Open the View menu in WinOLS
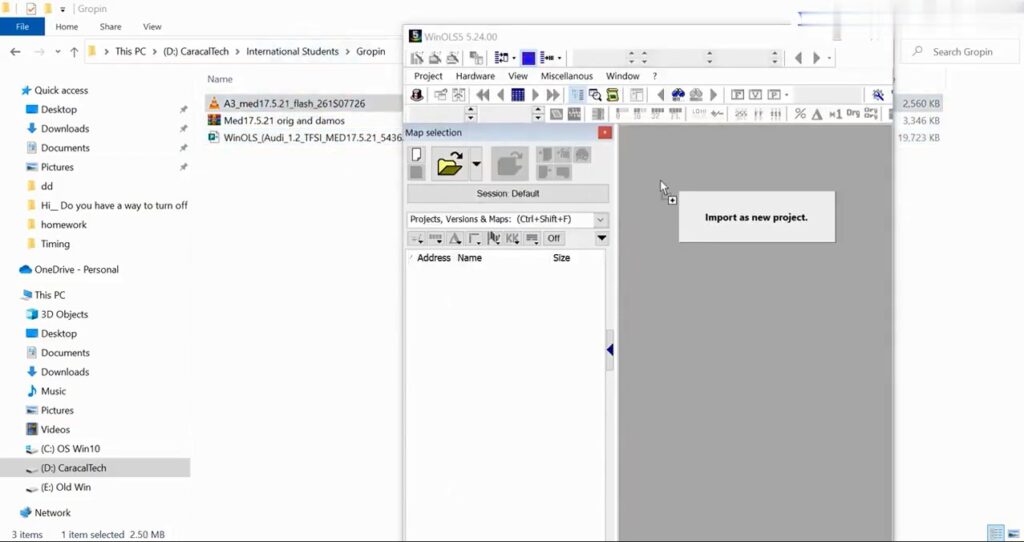This screenshot has height=542, width=1024. (x=517, y=76)
